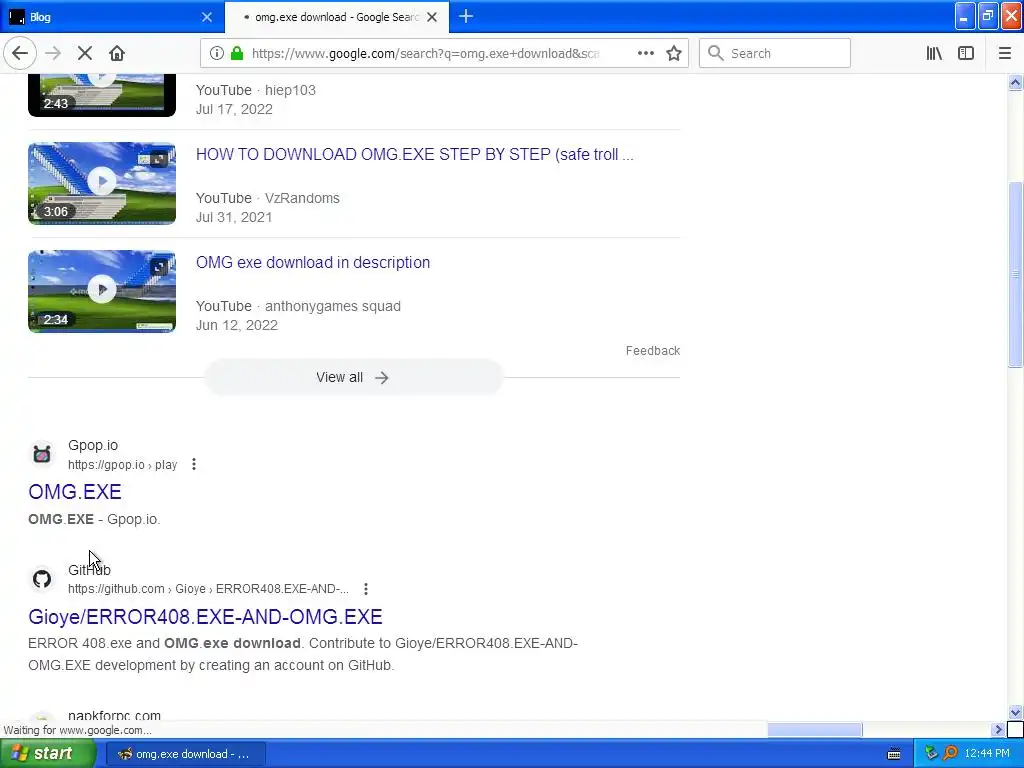Click the vertical scrollbar thumb
The height and width of the screenshot is (768, 1024).
pyautogui.click(x=1016, y=274)
